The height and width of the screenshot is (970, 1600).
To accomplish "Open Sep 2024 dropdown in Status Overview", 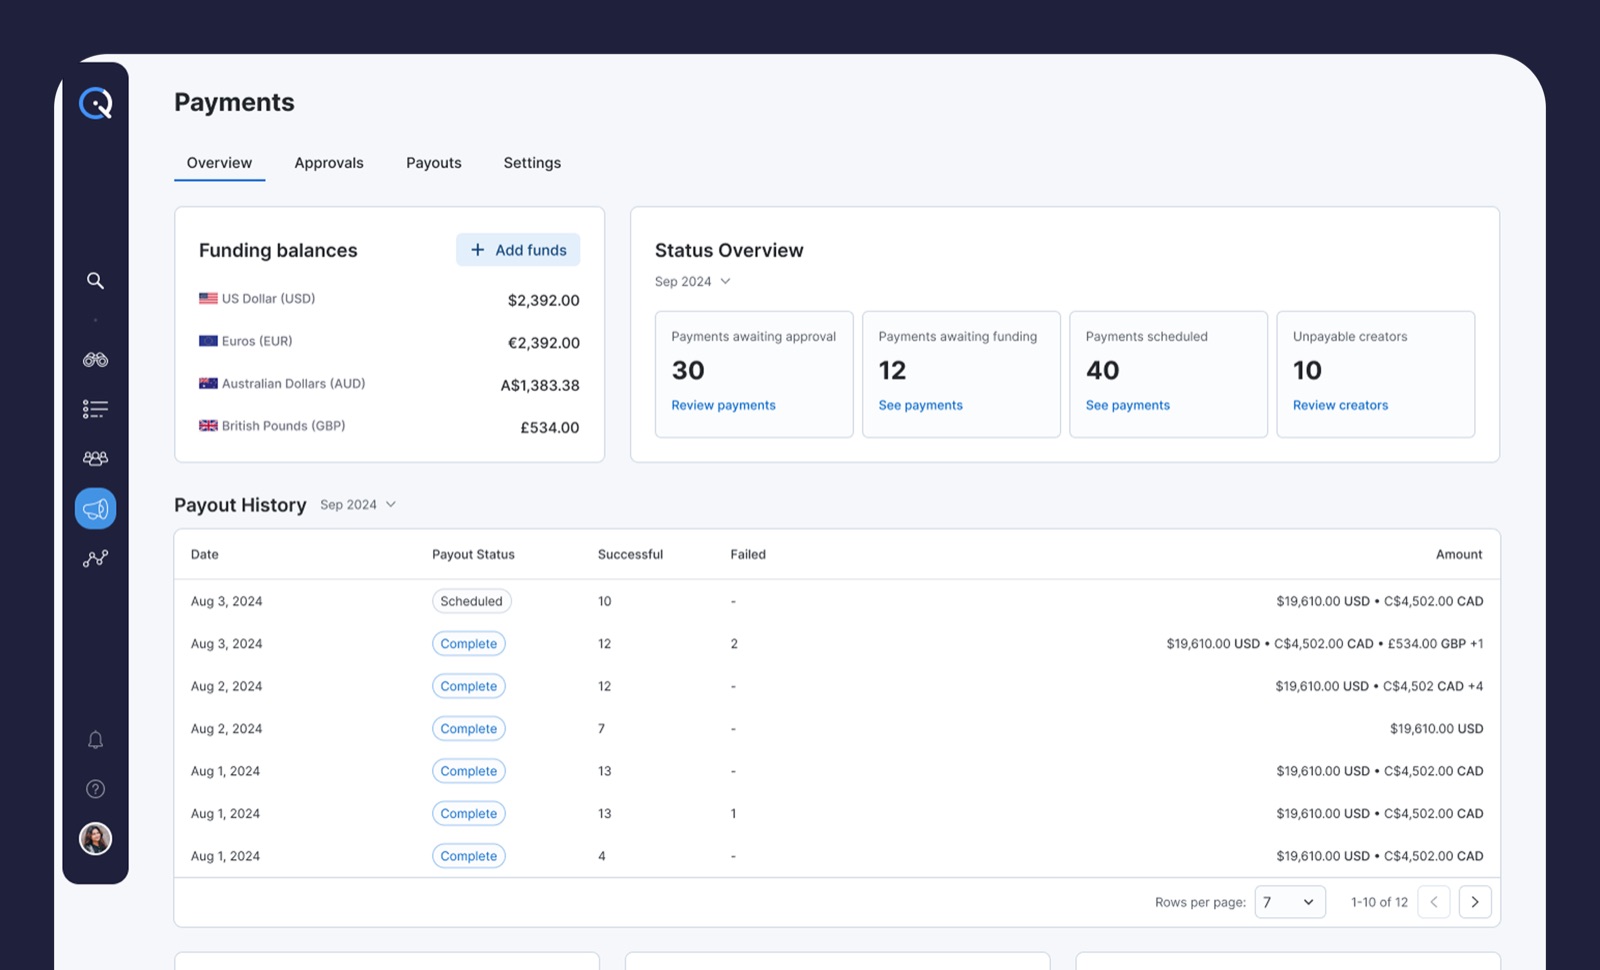I will (x=693, y=281).
